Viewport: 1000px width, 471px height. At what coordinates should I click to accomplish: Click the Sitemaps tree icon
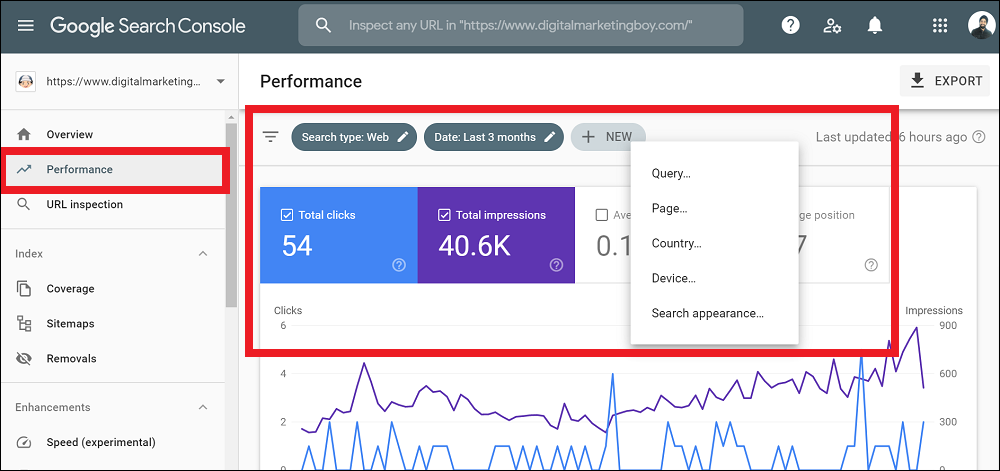(24, 324)
